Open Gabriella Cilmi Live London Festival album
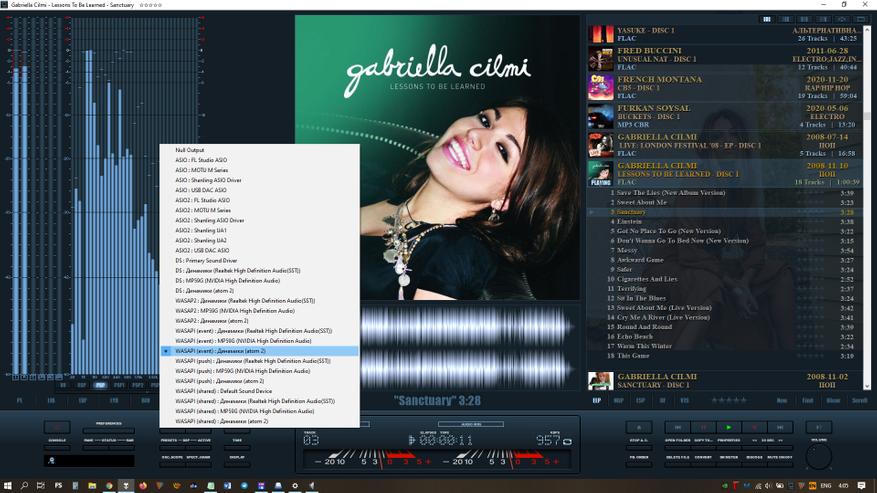Image resolution: width=877 pixels, height=493 pixels. tap(725, 145)
